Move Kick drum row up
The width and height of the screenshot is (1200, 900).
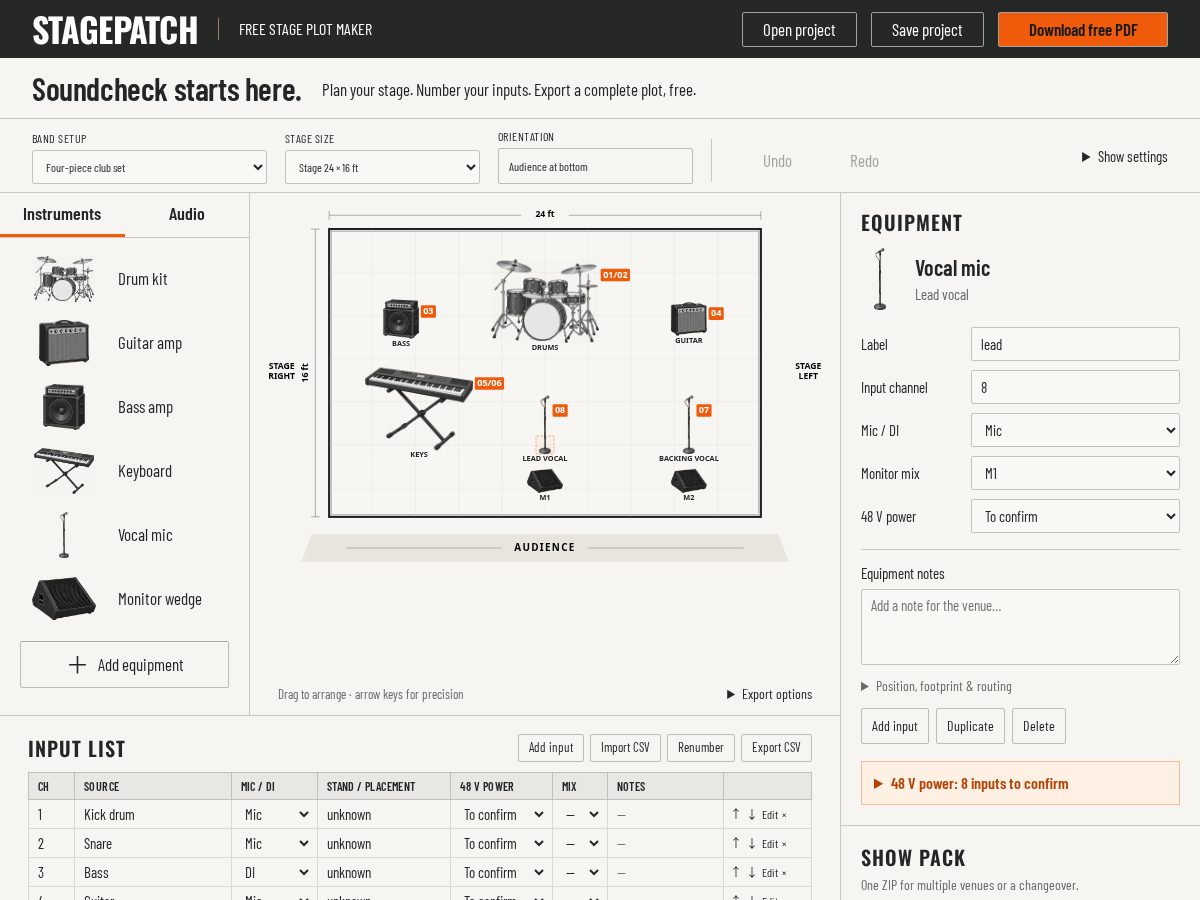coord(736,814)
